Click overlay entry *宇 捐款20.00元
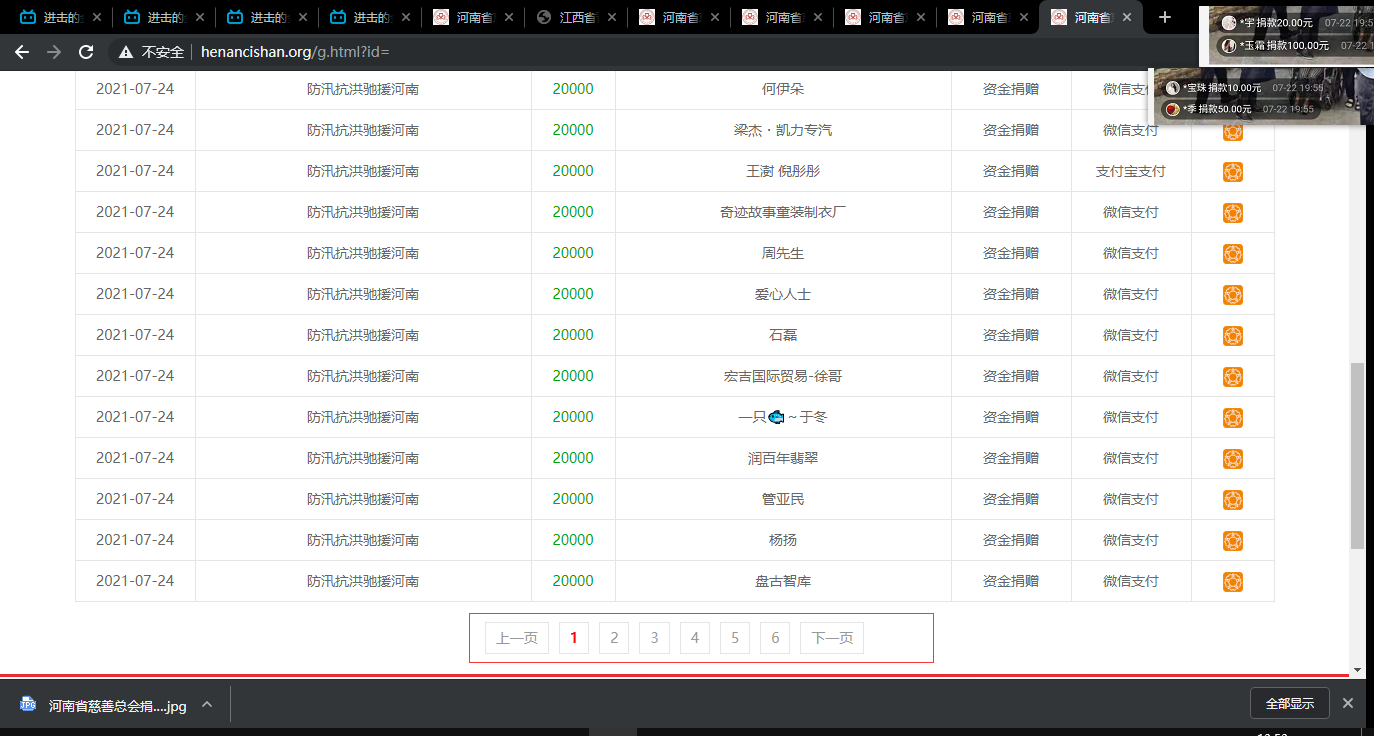1374x736 pixels. coord(1295,22)
